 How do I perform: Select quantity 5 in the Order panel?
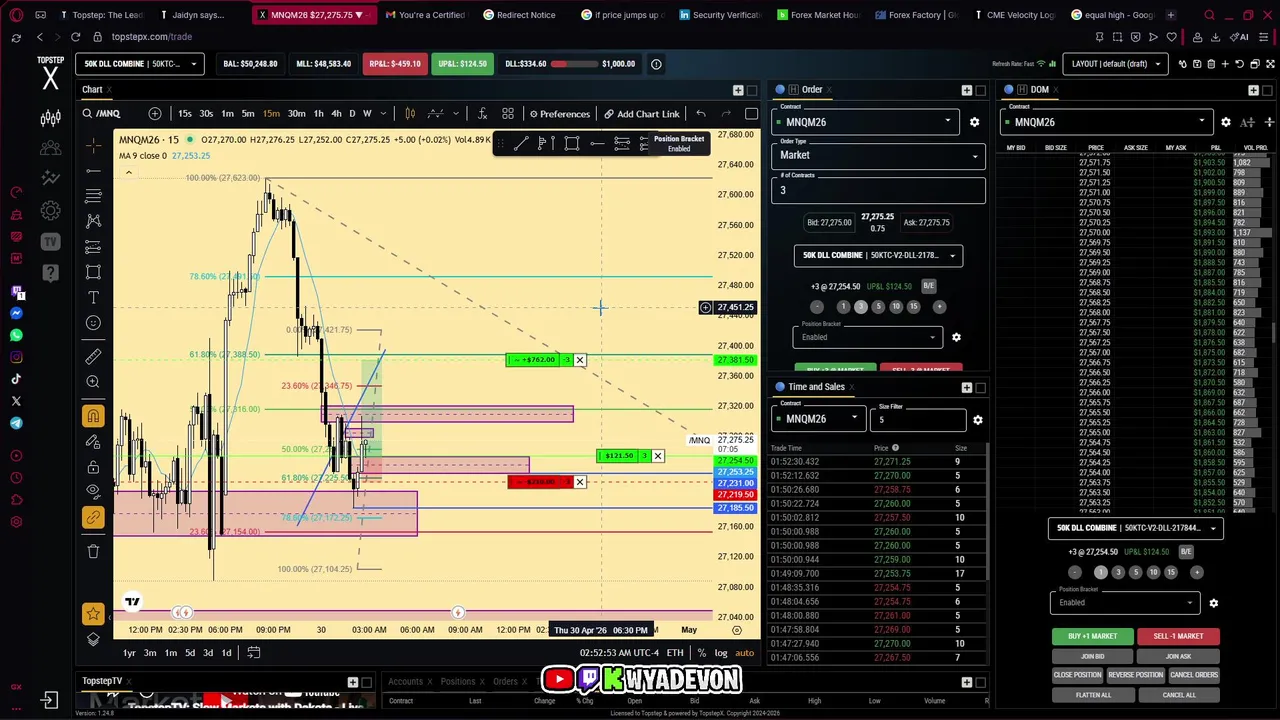pos(878,307)
